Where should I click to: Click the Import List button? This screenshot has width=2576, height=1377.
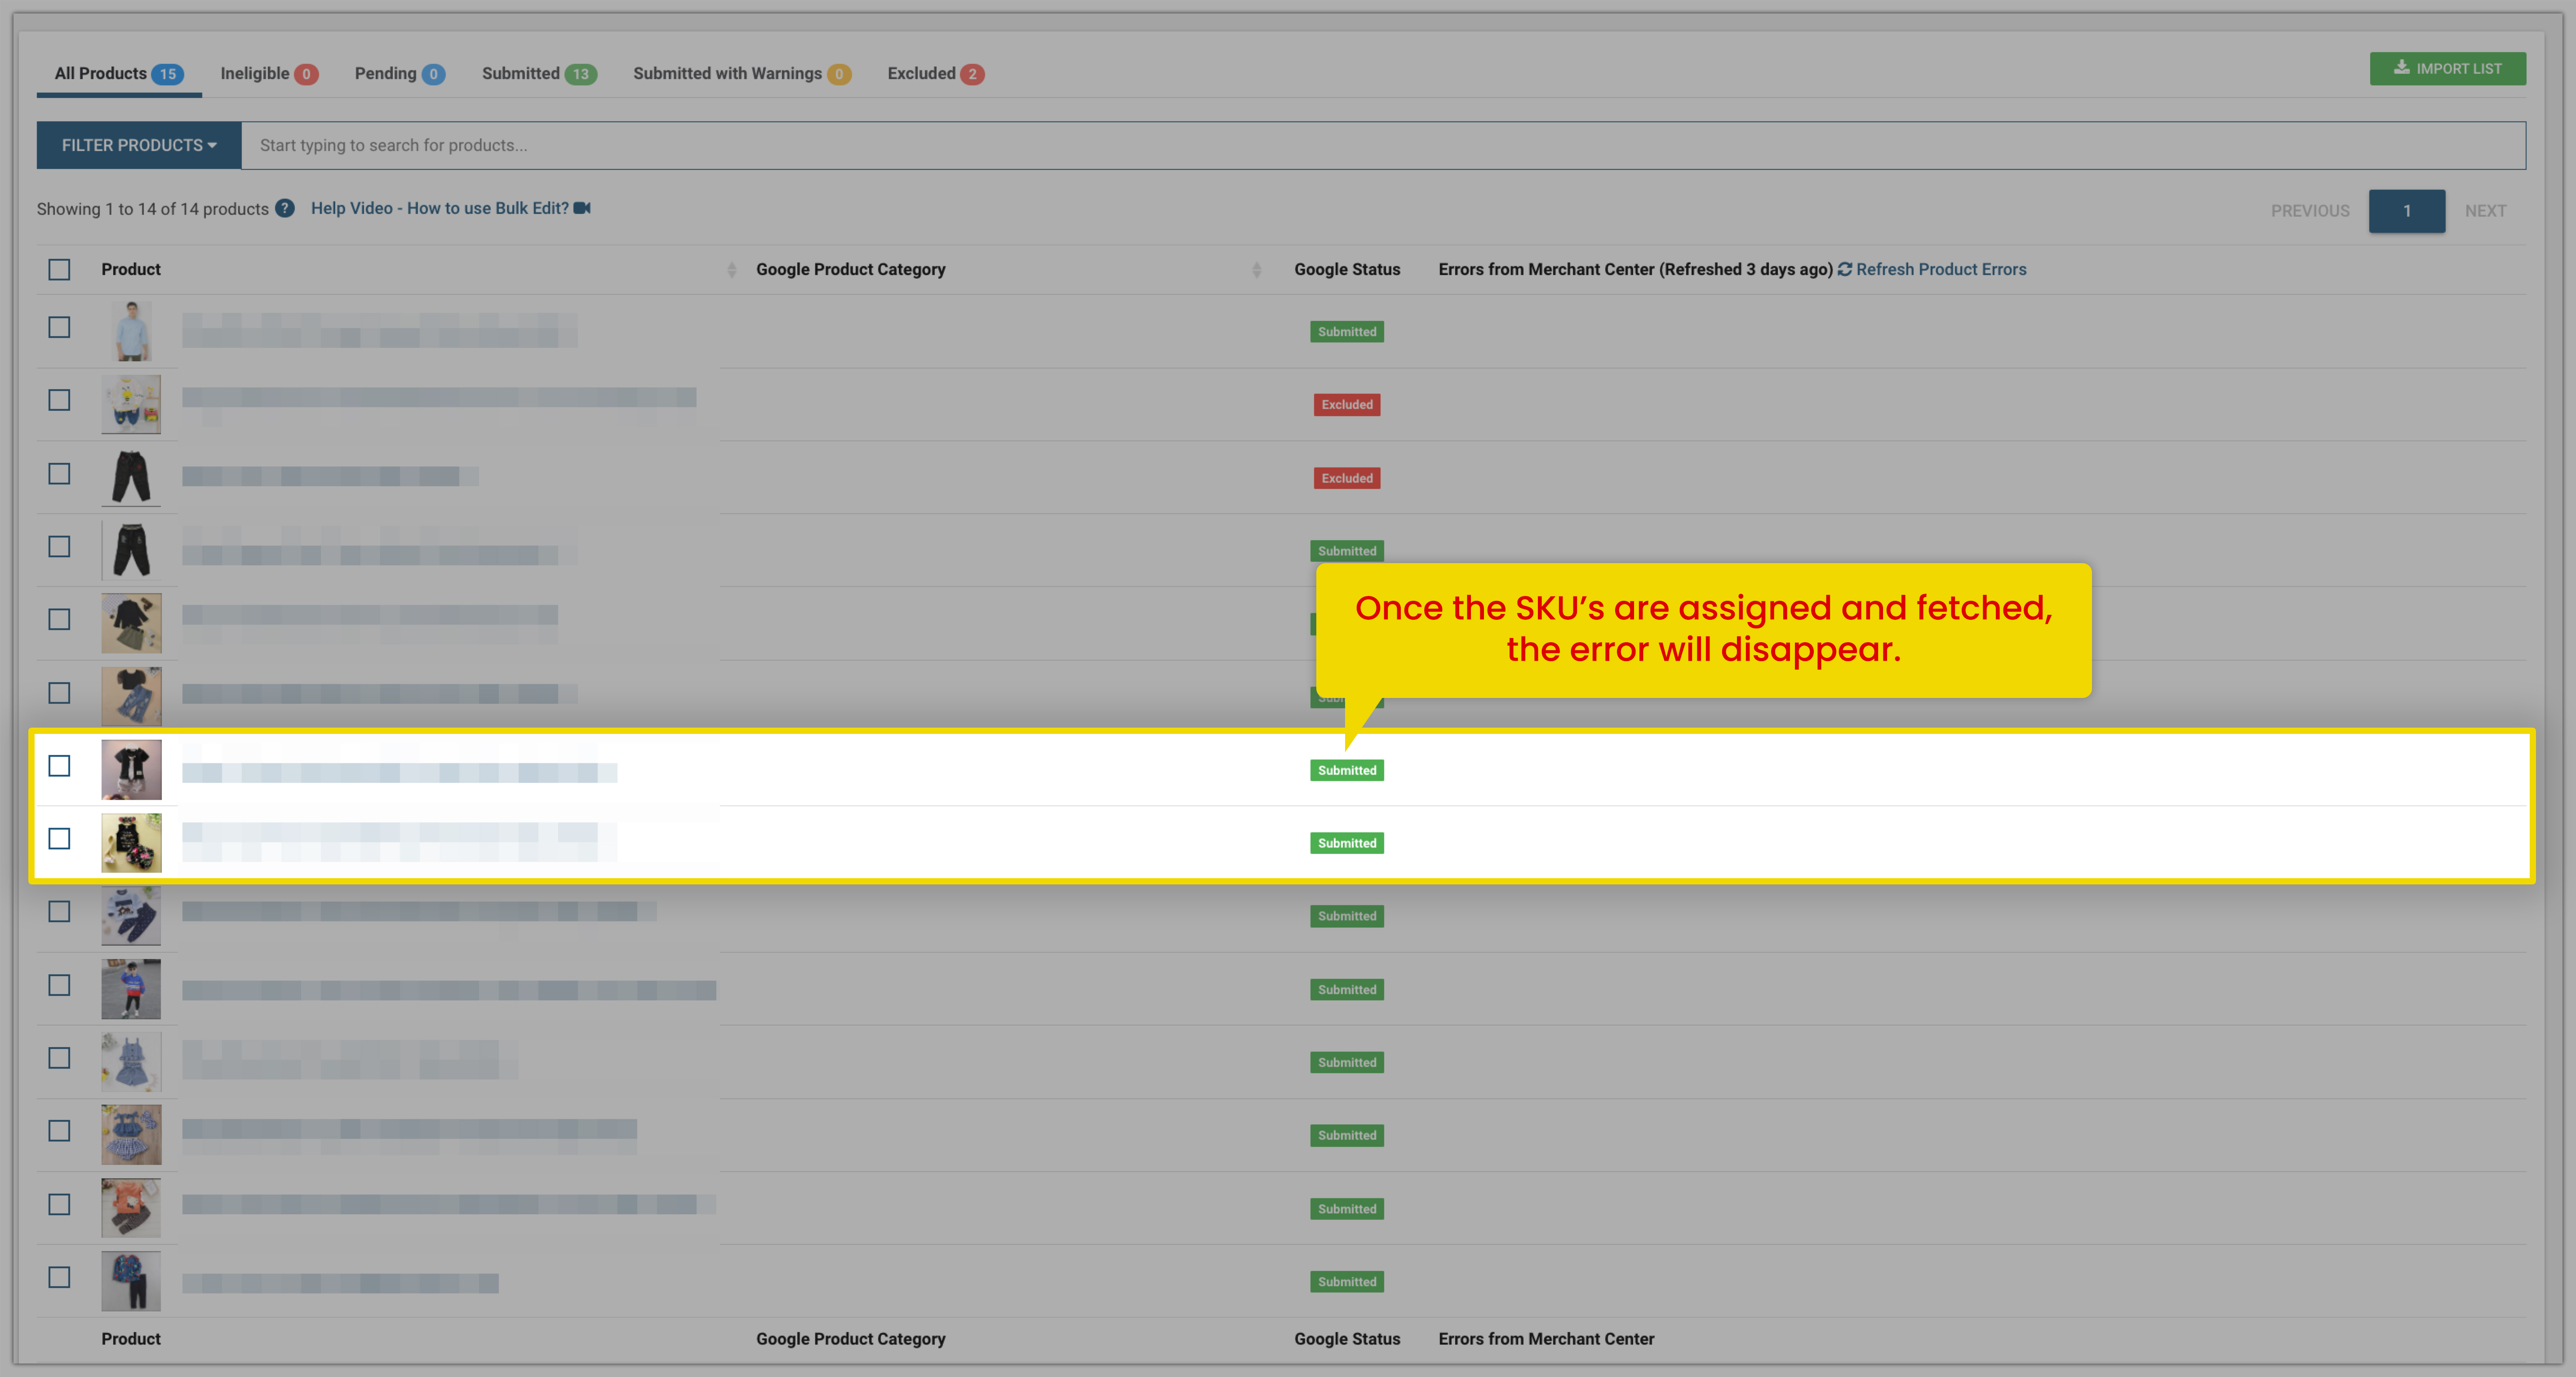coord(2447,68)
